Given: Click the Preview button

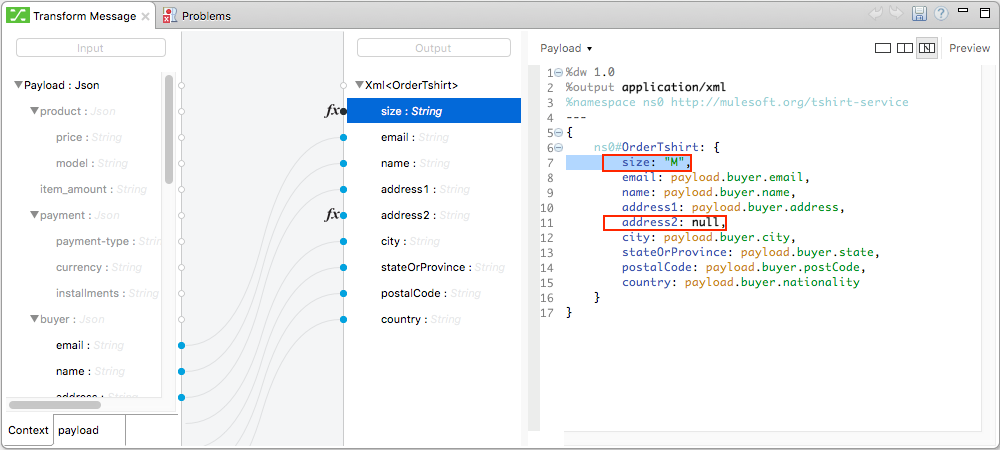Looking at the screenshot, I should coord(969,48).
